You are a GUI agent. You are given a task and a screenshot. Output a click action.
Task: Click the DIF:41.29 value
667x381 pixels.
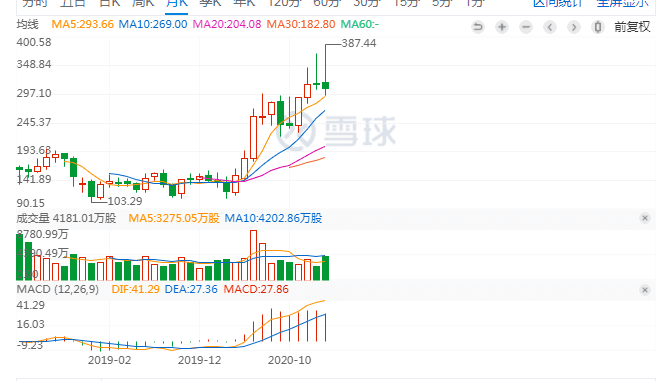135,290
